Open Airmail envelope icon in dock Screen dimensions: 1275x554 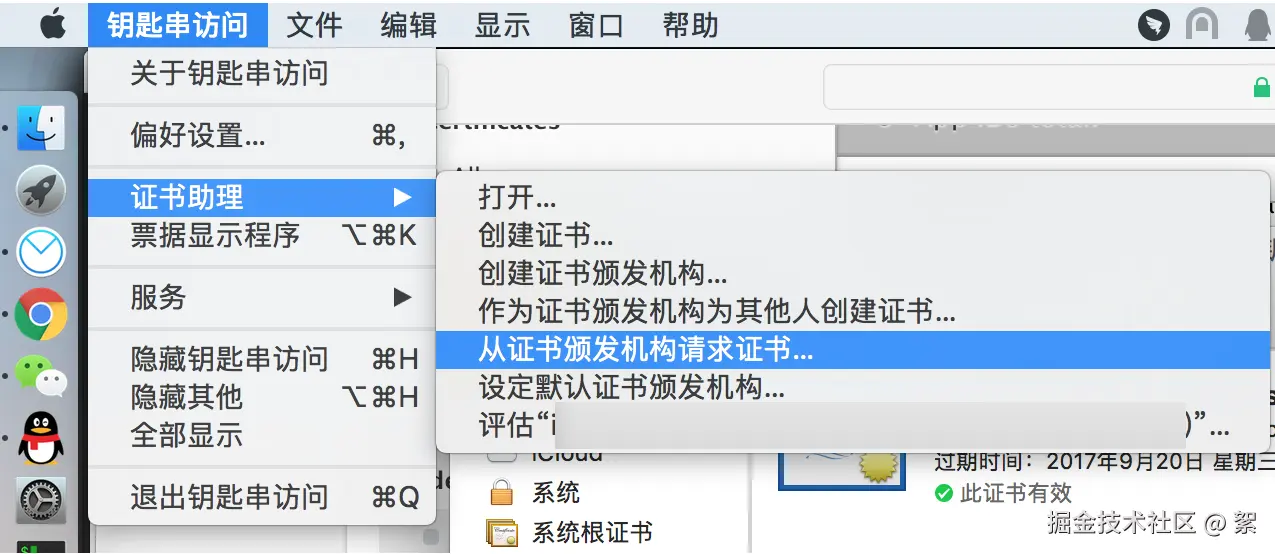(41, 252)
